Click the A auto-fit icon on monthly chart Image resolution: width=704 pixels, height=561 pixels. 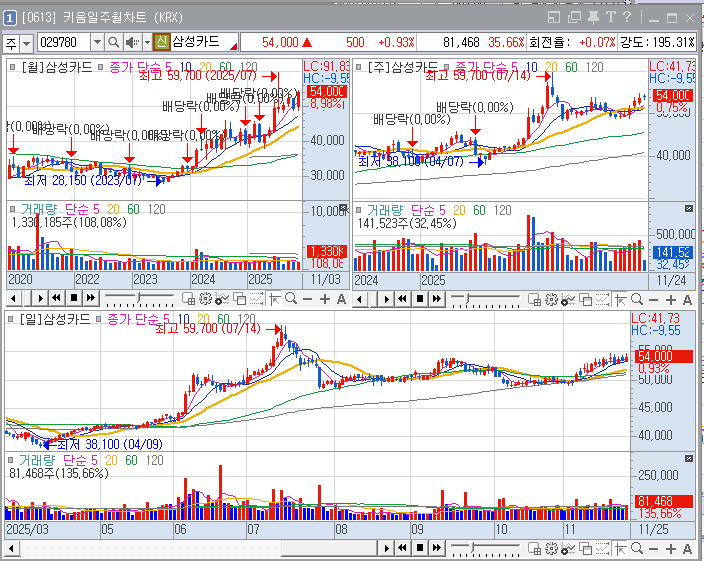pyautogui.click(x=341, y=299)
